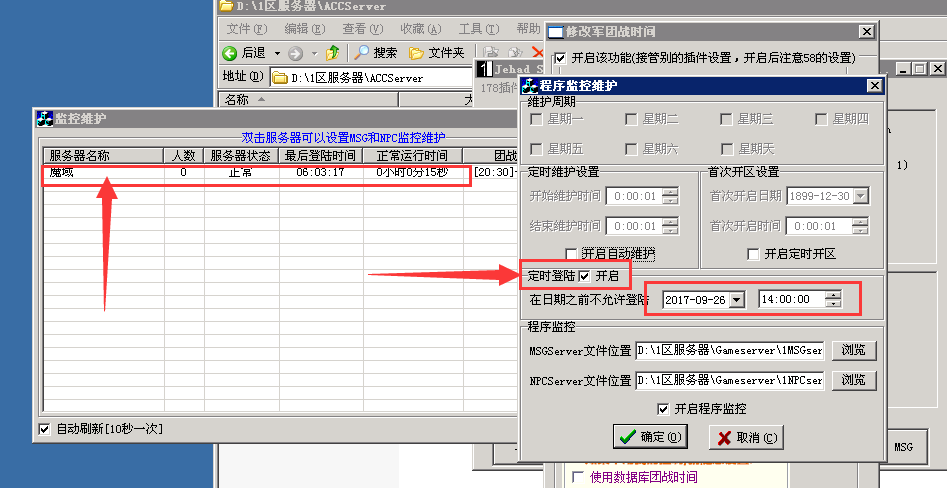Click the Search magnifier icon

click(x=361, y=53)
